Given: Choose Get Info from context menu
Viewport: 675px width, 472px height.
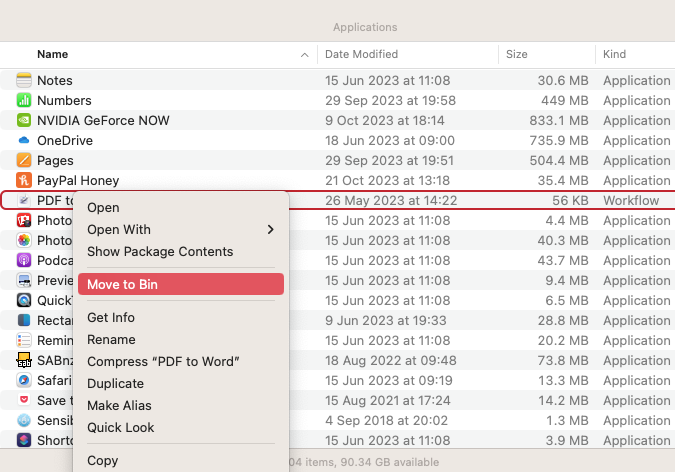Looking at the screenshot, I should 181,317.
